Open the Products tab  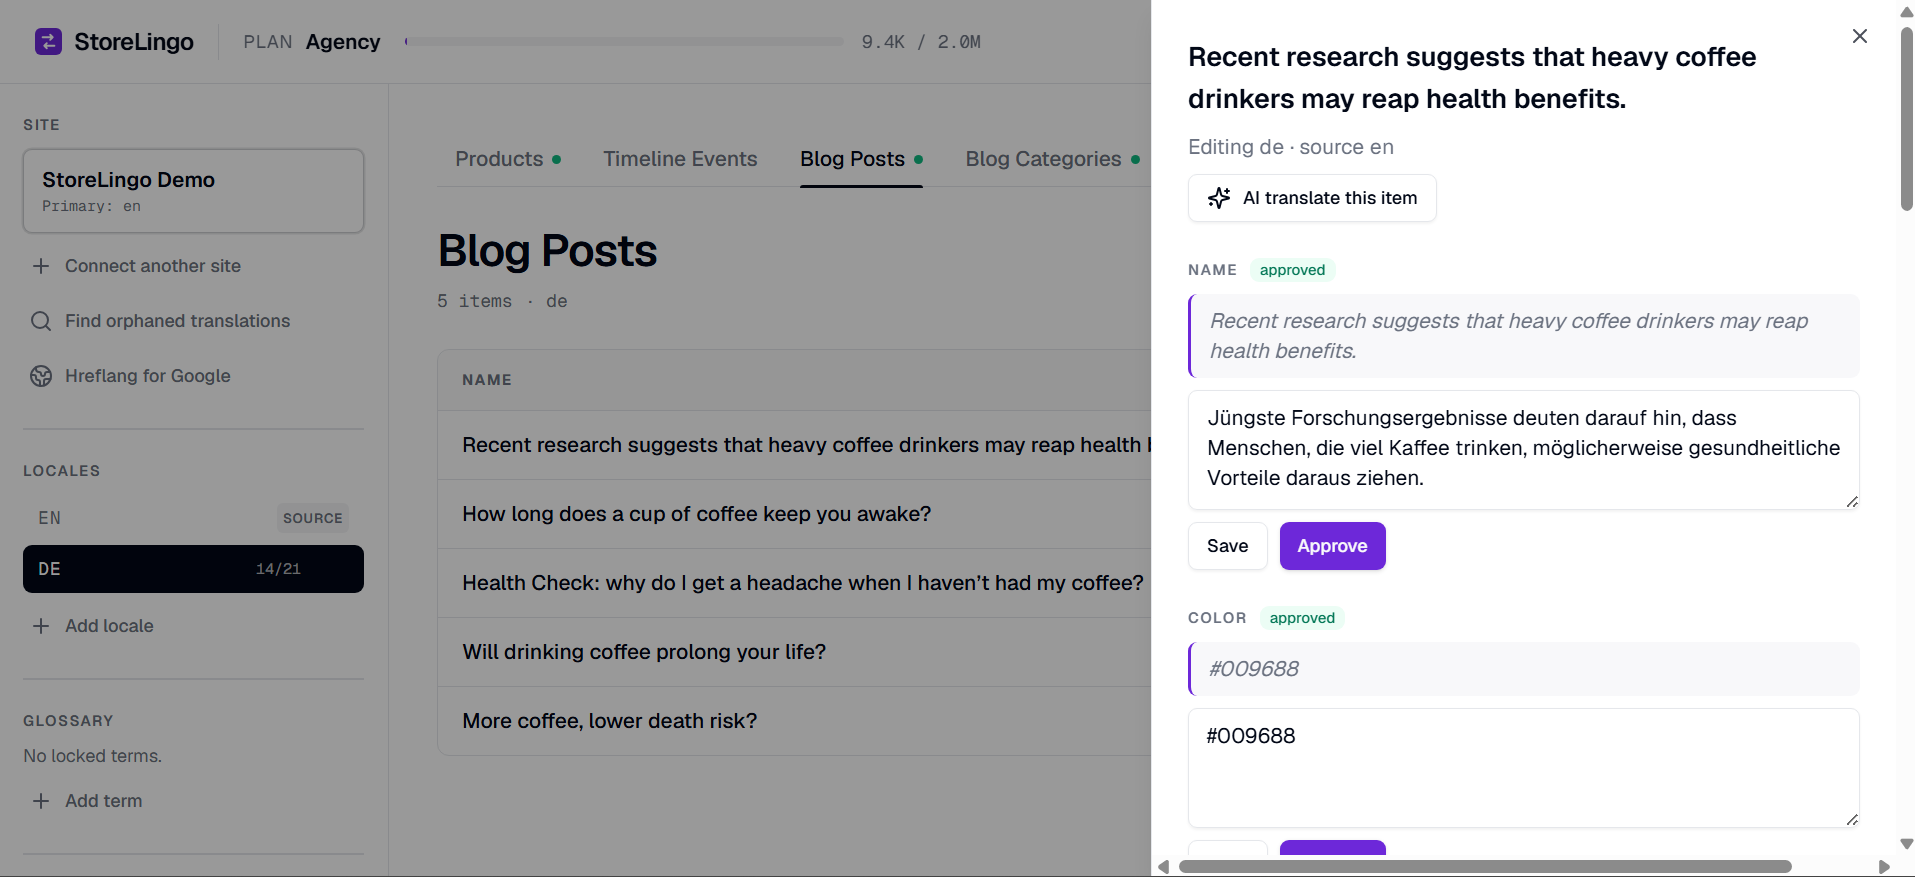coord(508,159)
